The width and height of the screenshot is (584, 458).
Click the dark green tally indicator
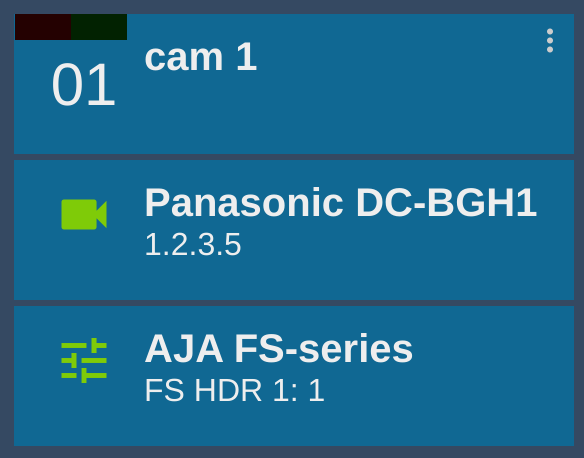(x=99, y=27)
